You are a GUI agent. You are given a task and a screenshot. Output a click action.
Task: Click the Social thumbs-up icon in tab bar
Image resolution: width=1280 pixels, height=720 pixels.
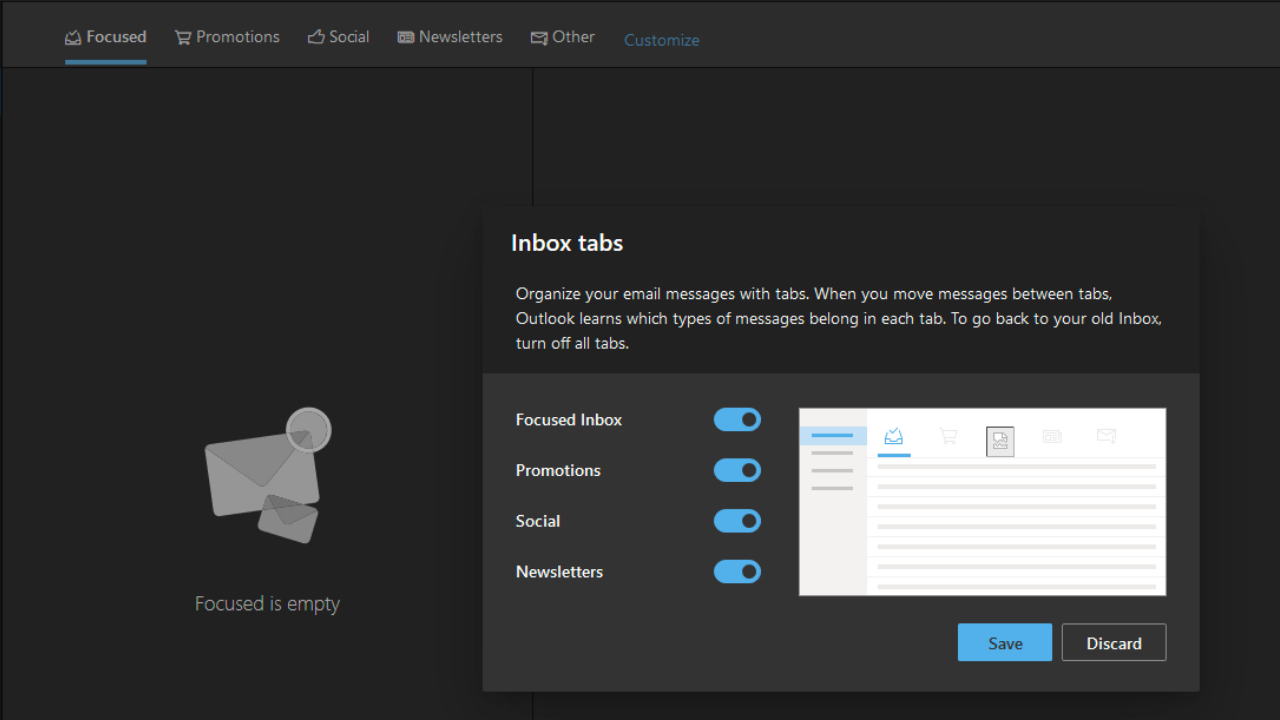click(x=316, y=38)
